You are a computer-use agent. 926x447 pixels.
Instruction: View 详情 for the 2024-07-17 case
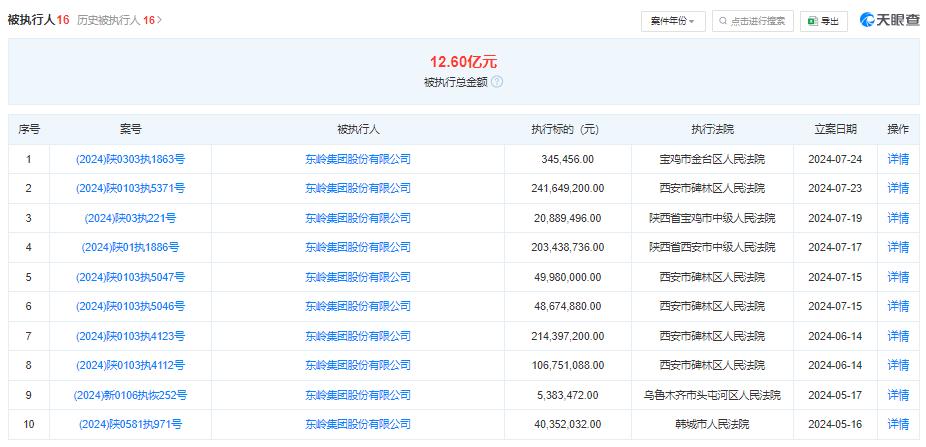898,247
